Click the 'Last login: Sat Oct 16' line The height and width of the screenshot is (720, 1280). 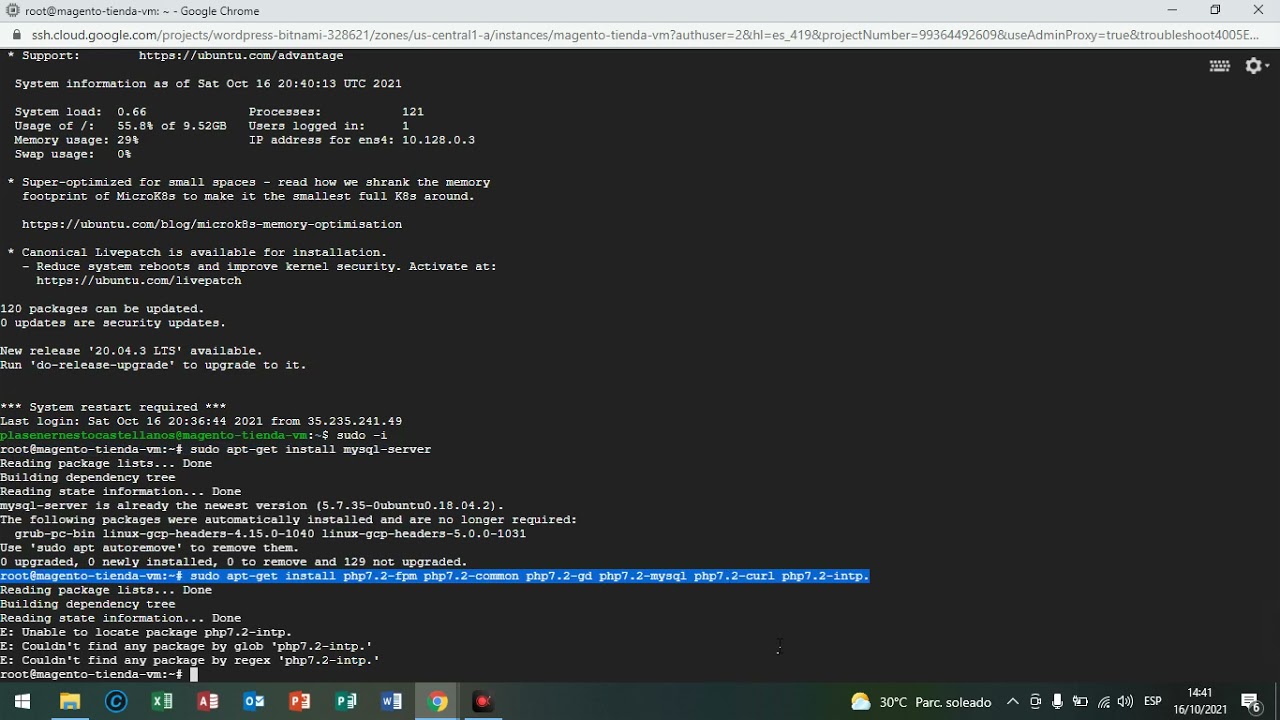pyautogui.click(x=201, y=421)
